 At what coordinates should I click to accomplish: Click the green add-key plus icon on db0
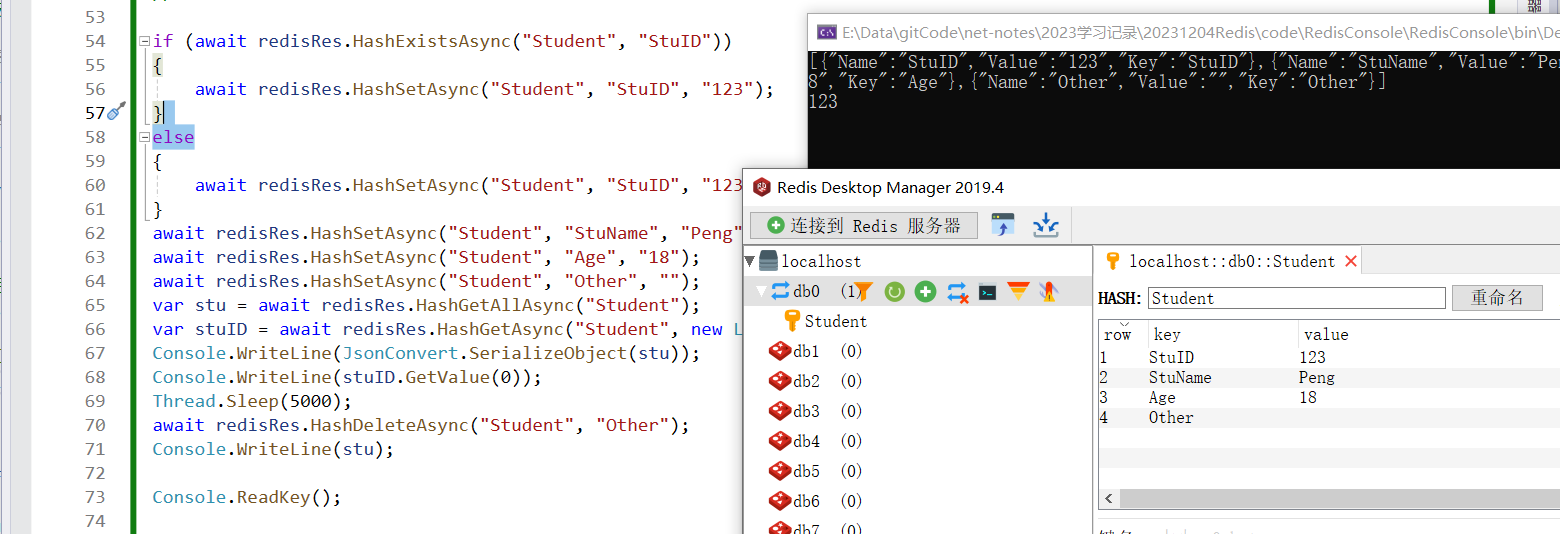point(926,291)
